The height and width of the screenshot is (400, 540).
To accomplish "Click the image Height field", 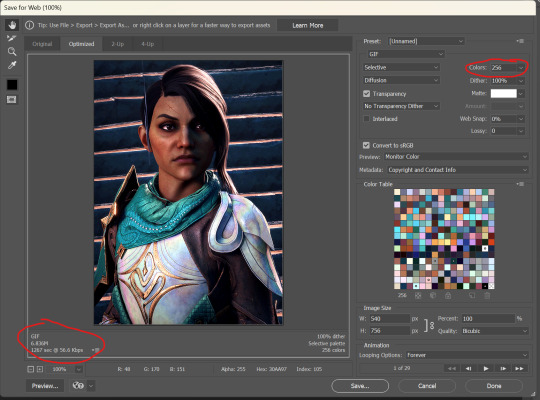I will [x=389, y=331].
